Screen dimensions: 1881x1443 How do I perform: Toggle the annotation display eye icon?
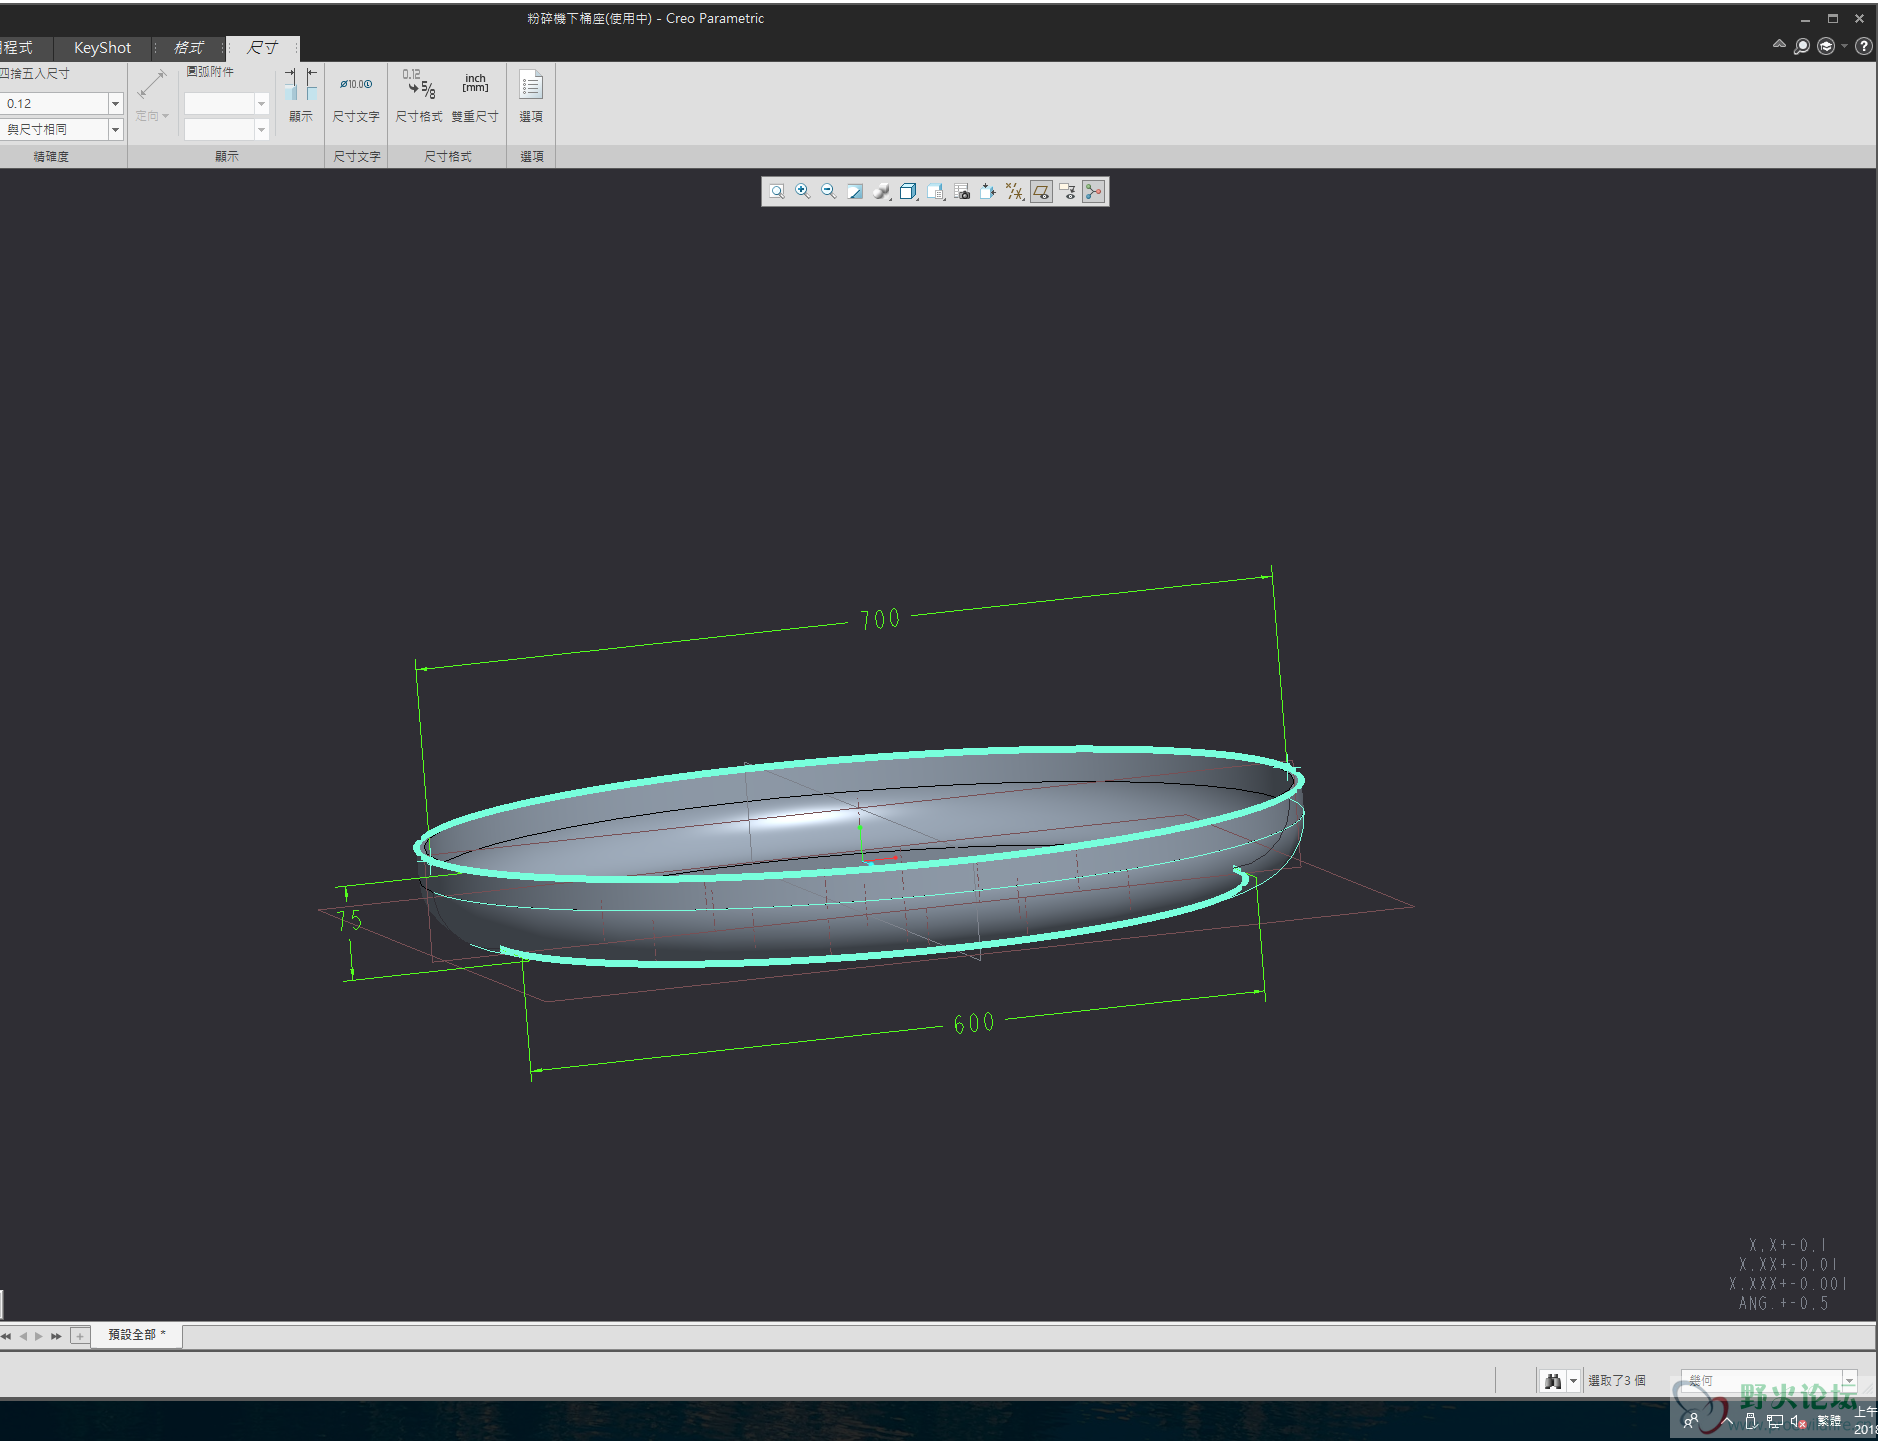pos(1067,191)
